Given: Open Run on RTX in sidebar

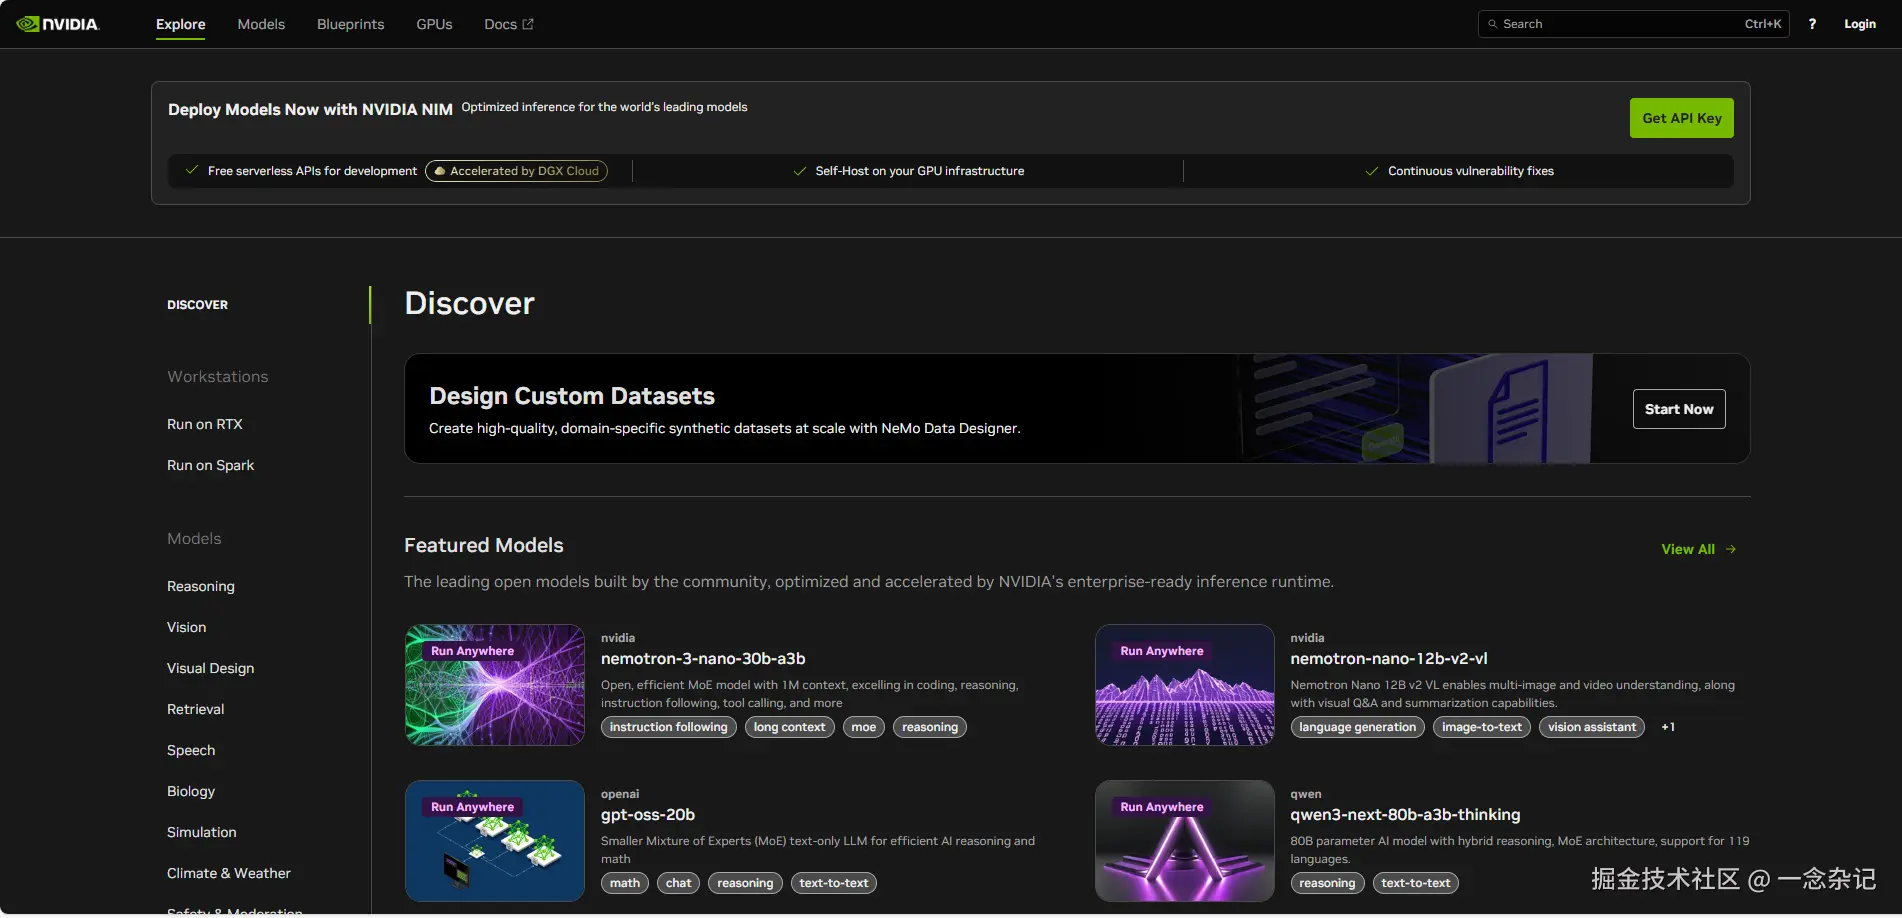Looking at the screenshot, I should pyautogui.click(x=205, y=424).
